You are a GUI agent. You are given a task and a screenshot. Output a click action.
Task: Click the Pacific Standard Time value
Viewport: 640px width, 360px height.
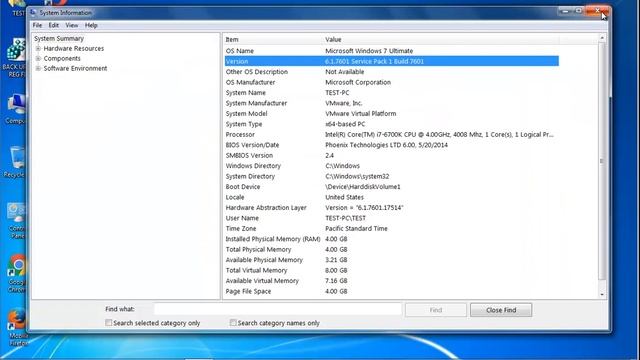pos(356,229)
